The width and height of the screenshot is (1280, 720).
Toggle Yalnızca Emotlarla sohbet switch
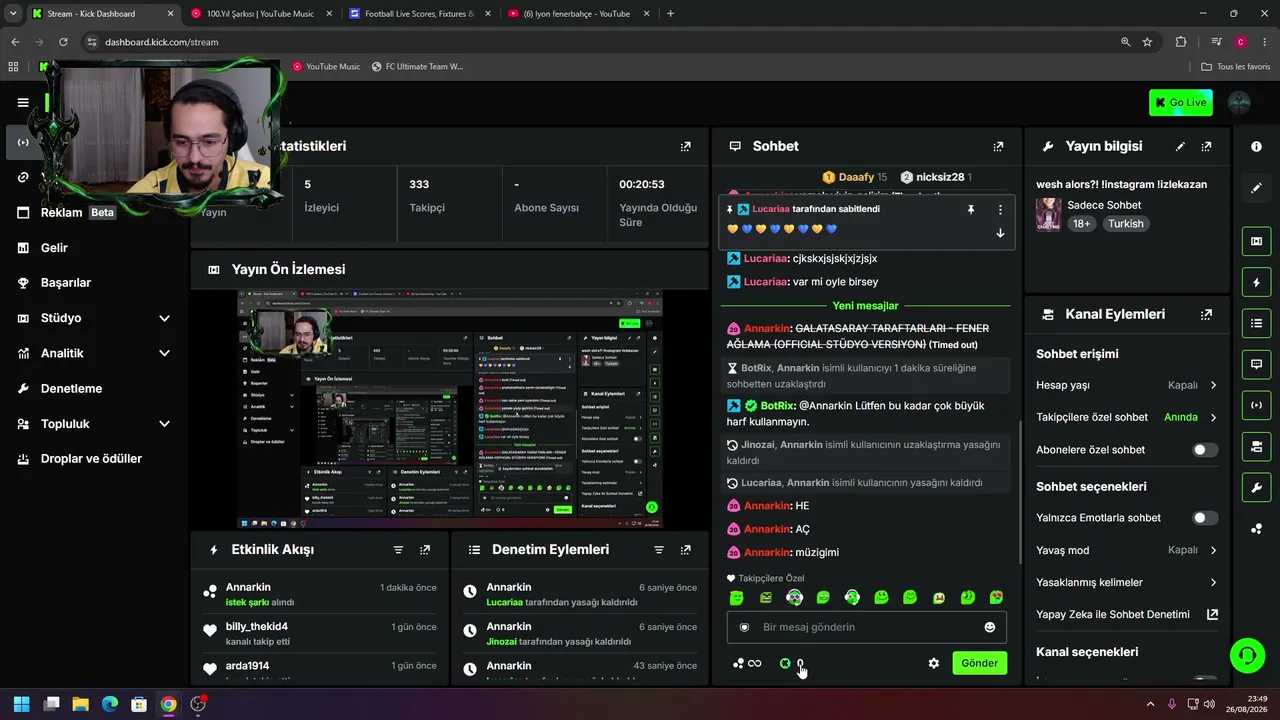pos(1205,518)
